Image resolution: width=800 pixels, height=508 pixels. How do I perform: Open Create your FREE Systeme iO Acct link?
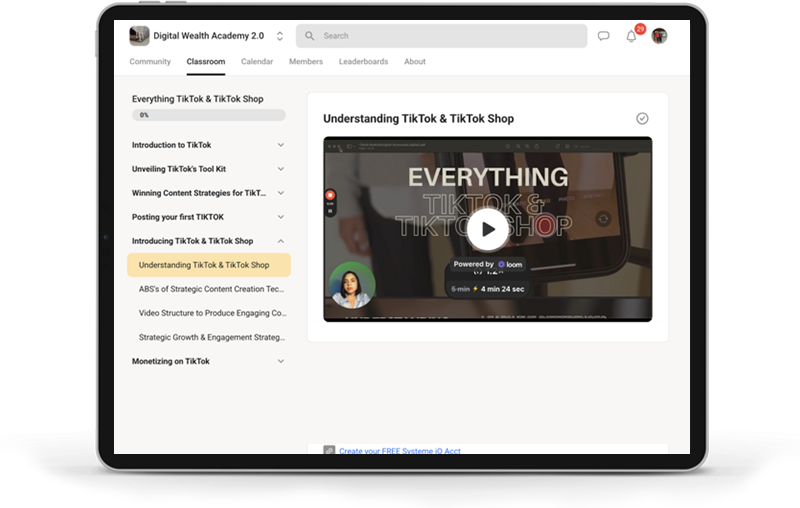point(400,451)
